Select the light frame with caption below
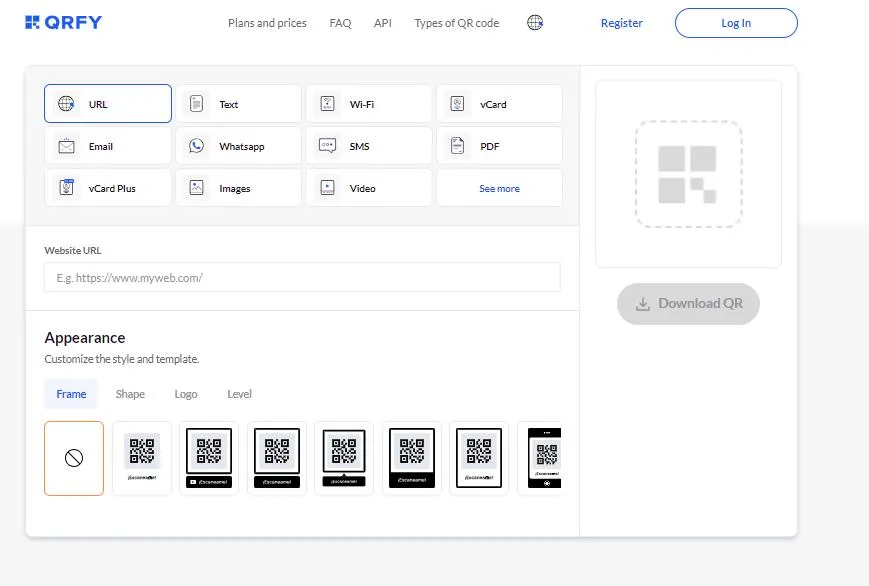 point(142,458)
